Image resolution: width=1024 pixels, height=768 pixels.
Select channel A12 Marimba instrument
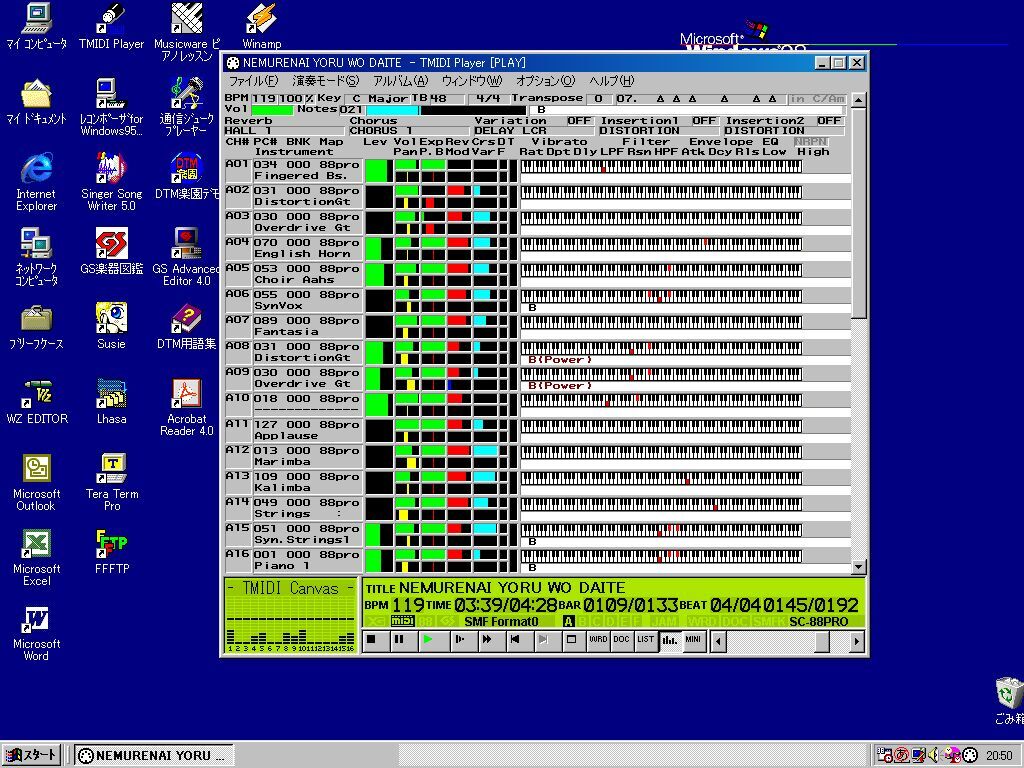(x=306, y=456)
